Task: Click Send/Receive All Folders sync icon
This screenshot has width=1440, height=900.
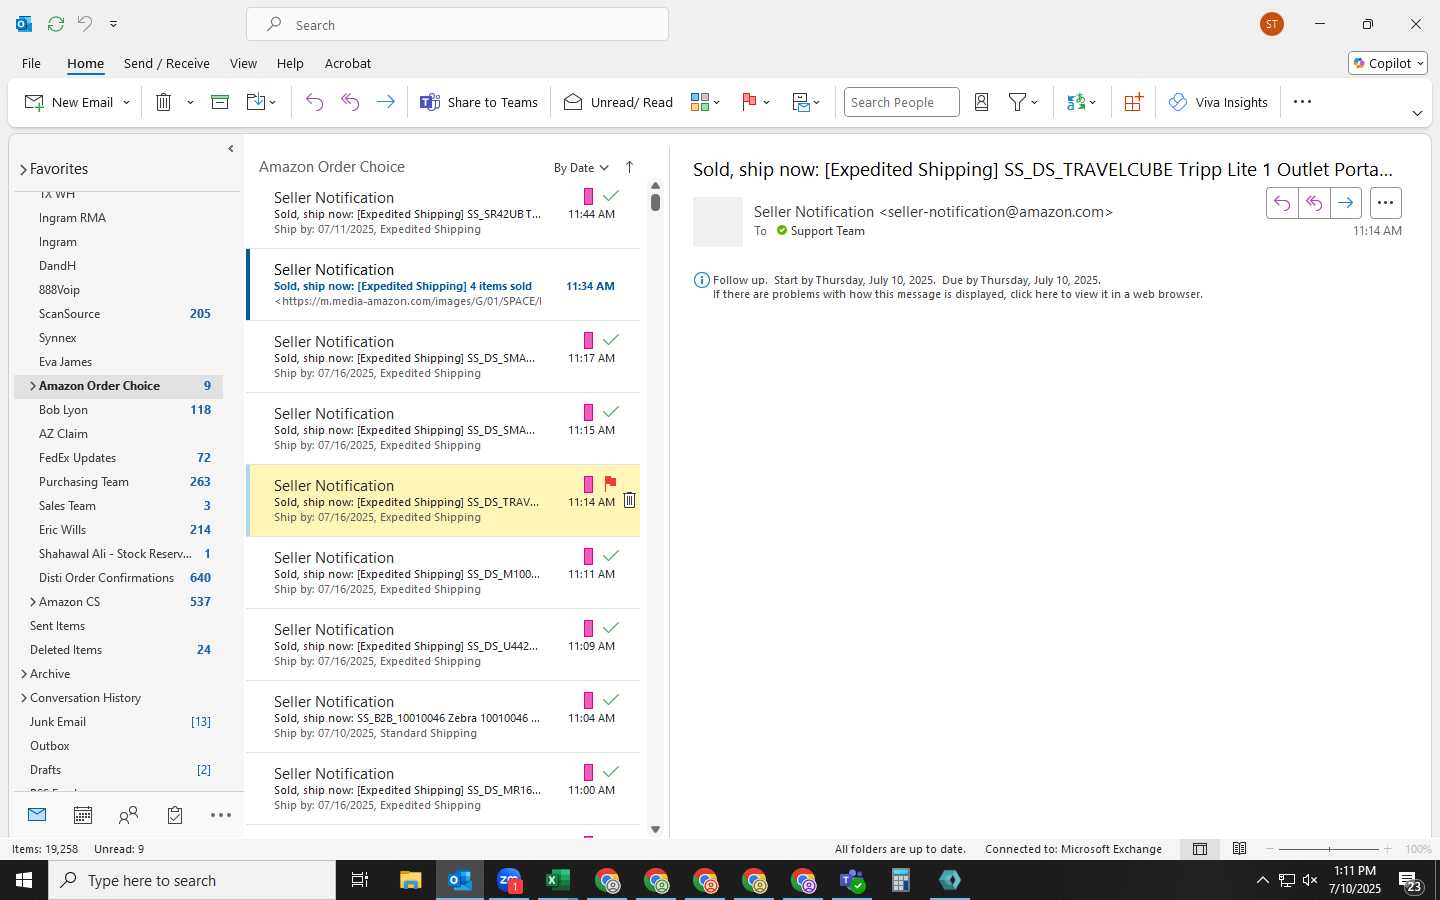Action: (x=56, y=23)
